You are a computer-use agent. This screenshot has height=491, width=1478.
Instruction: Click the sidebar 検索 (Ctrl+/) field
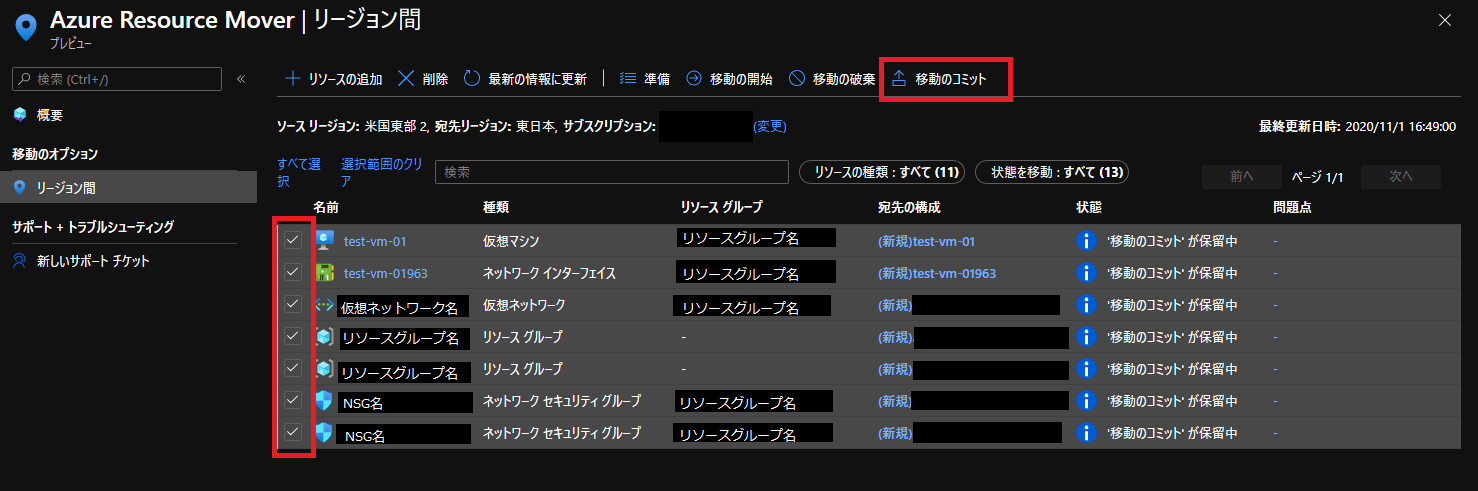click(x=116, y=80)
